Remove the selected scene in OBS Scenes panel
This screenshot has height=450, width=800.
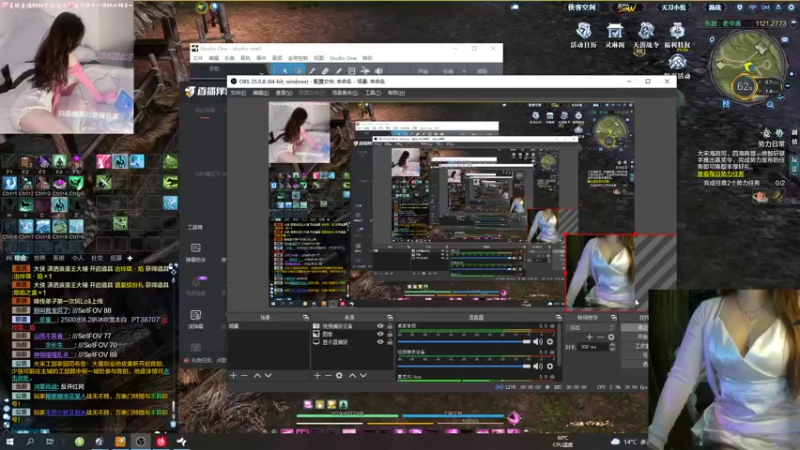(244, 376)
